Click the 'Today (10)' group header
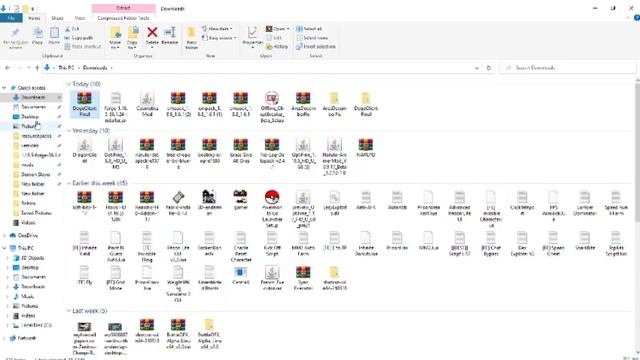 pyautogui.click(x=86, y=84)
